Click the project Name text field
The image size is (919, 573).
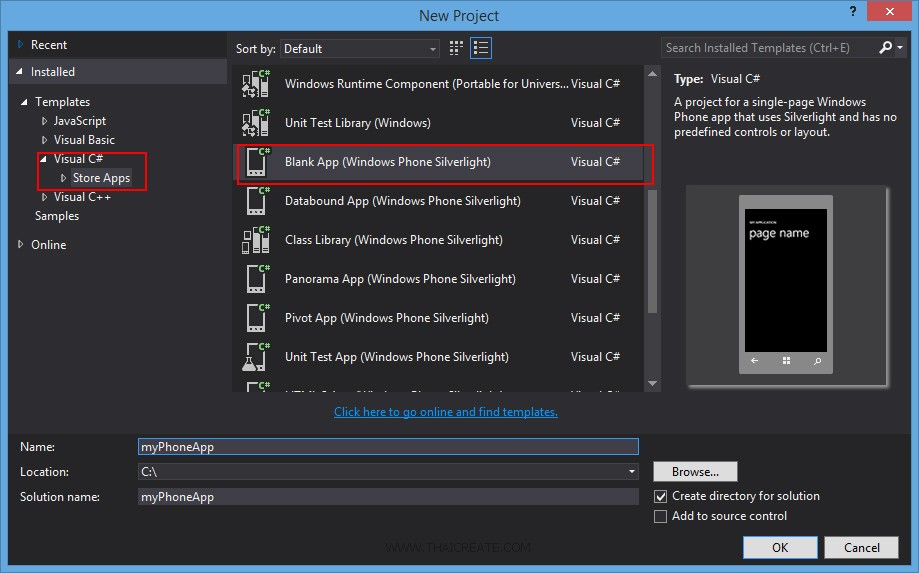click(388, 447)
